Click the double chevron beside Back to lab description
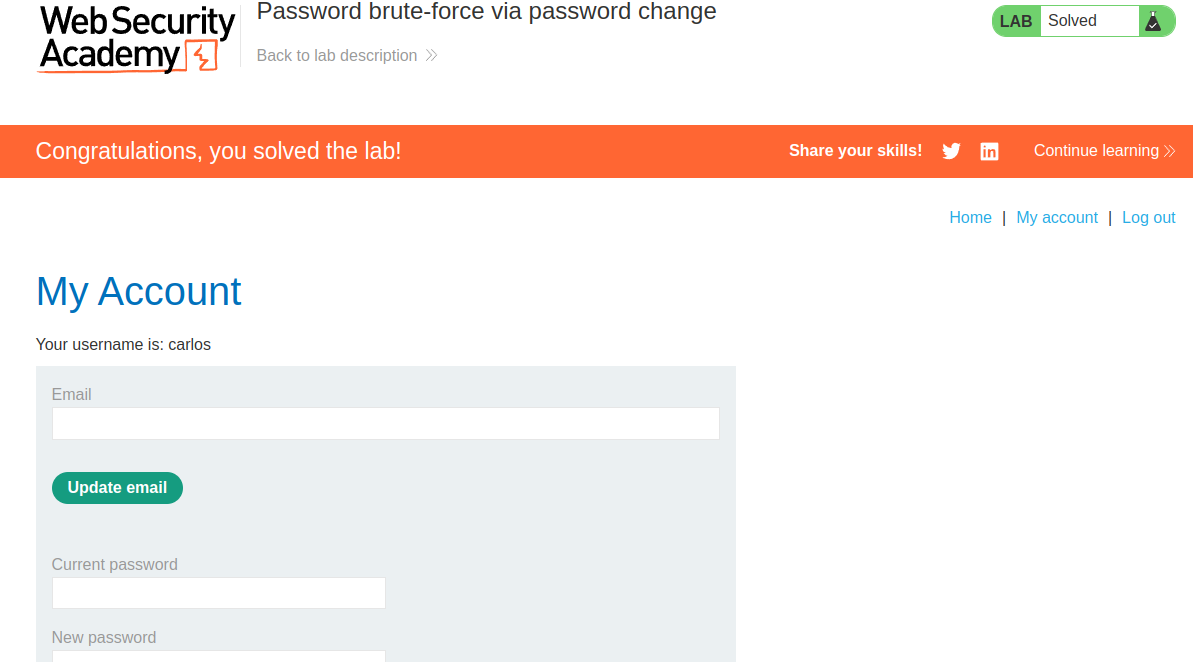Image resolution: width=1193 pixels, height=662 pixels. pos(431,56)
